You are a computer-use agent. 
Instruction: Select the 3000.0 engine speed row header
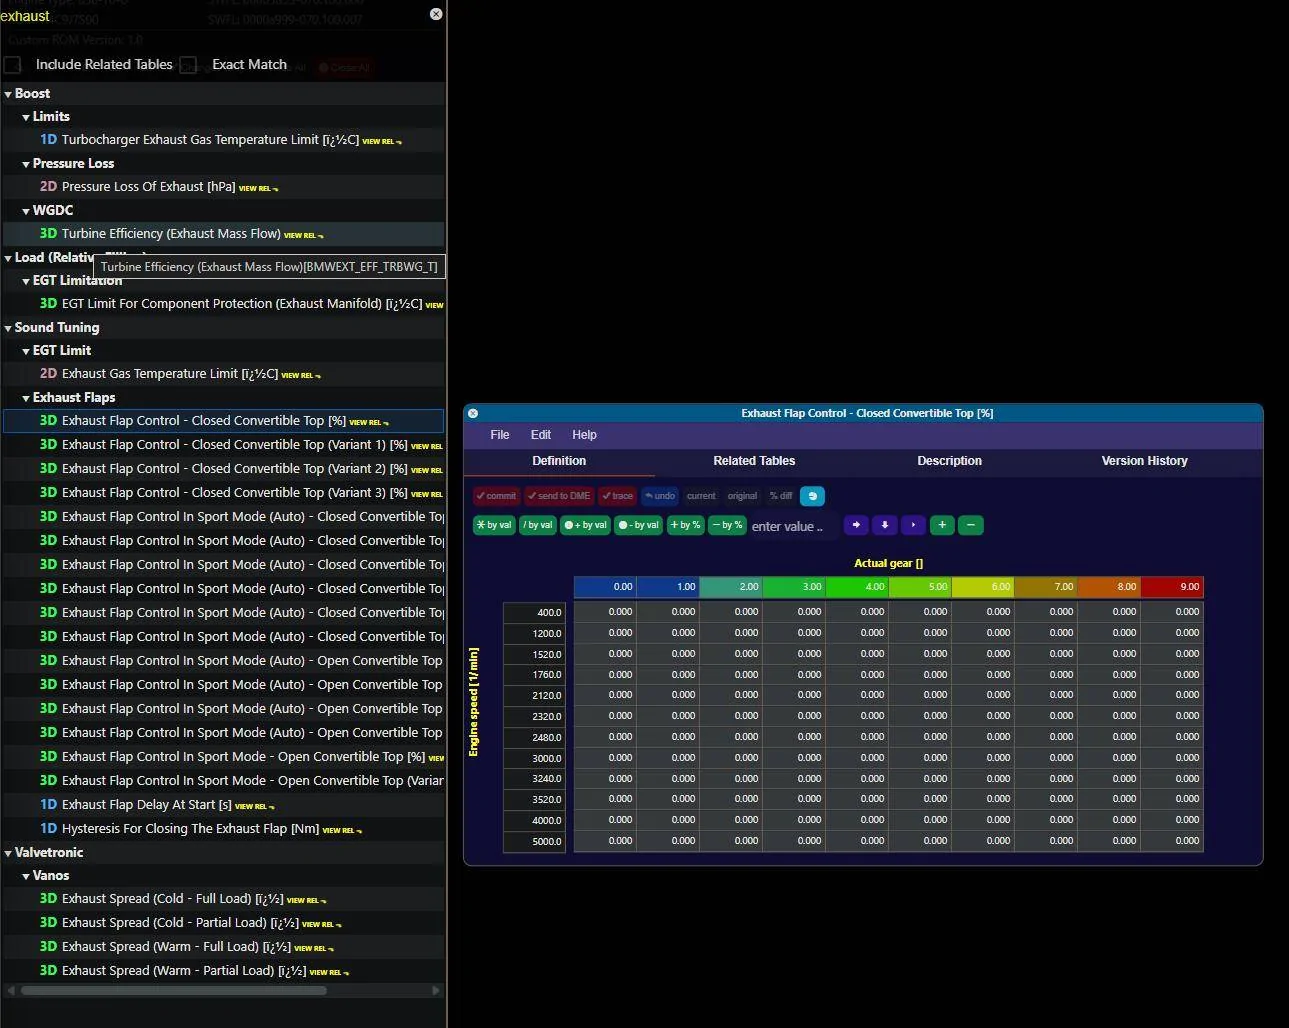535,758
